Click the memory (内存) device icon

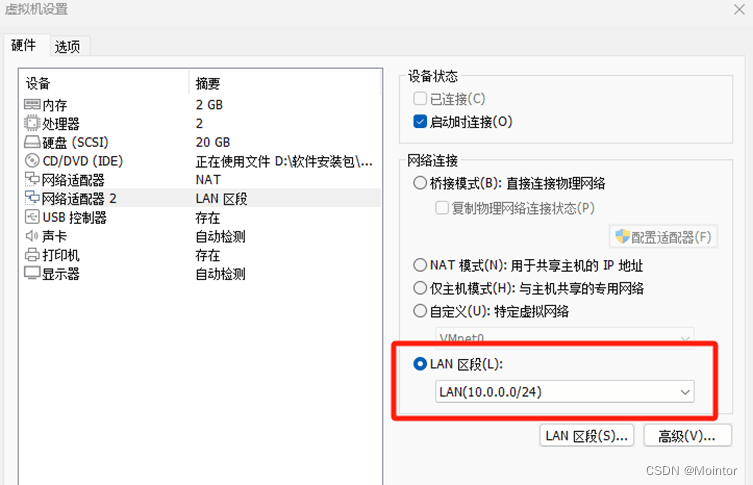pos(32,104)
